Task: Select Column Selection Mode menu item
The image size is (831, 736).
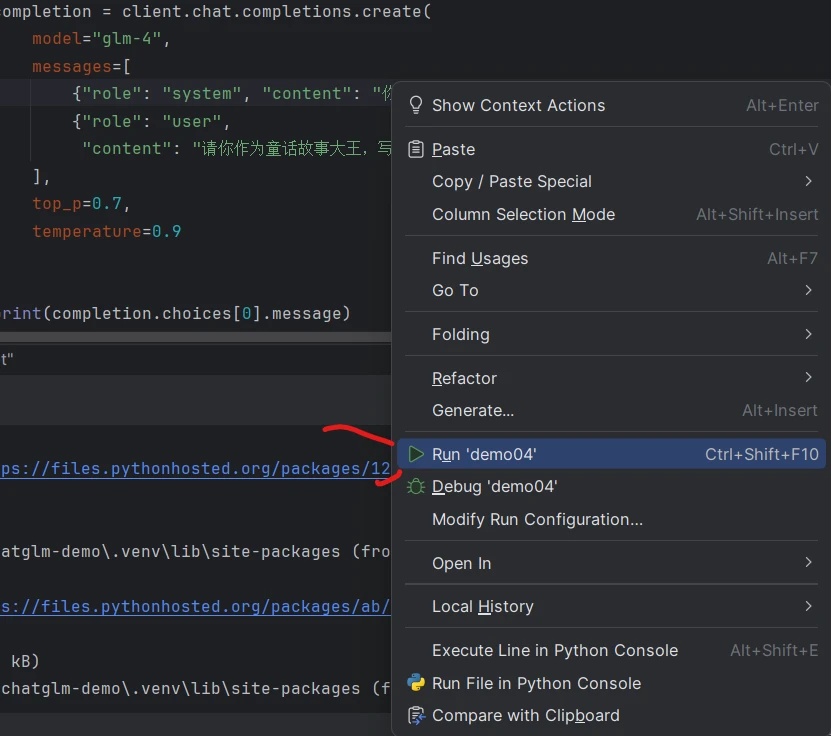Action: tap(523, 214)
